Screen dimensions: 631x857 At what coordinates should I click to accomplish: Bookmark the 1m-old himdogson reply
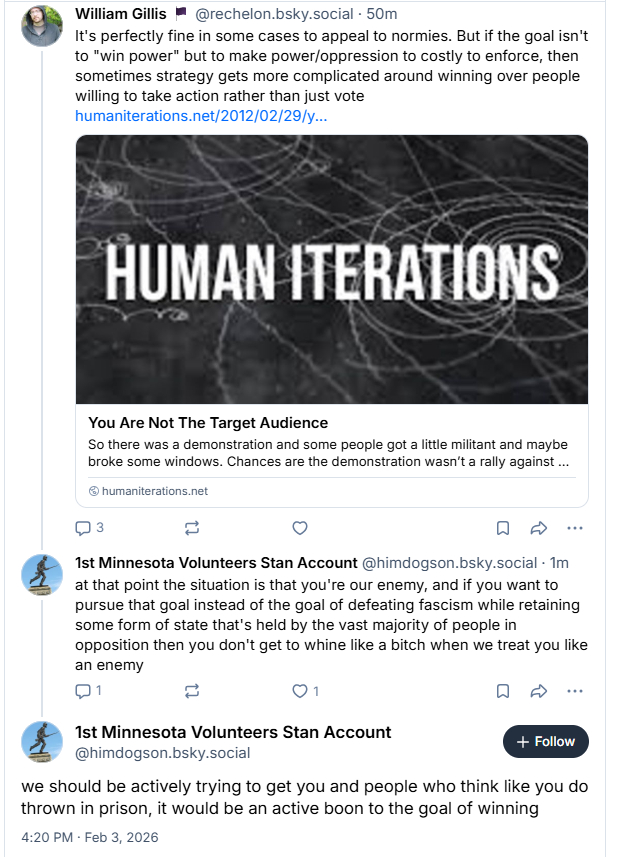coord(503,690)
